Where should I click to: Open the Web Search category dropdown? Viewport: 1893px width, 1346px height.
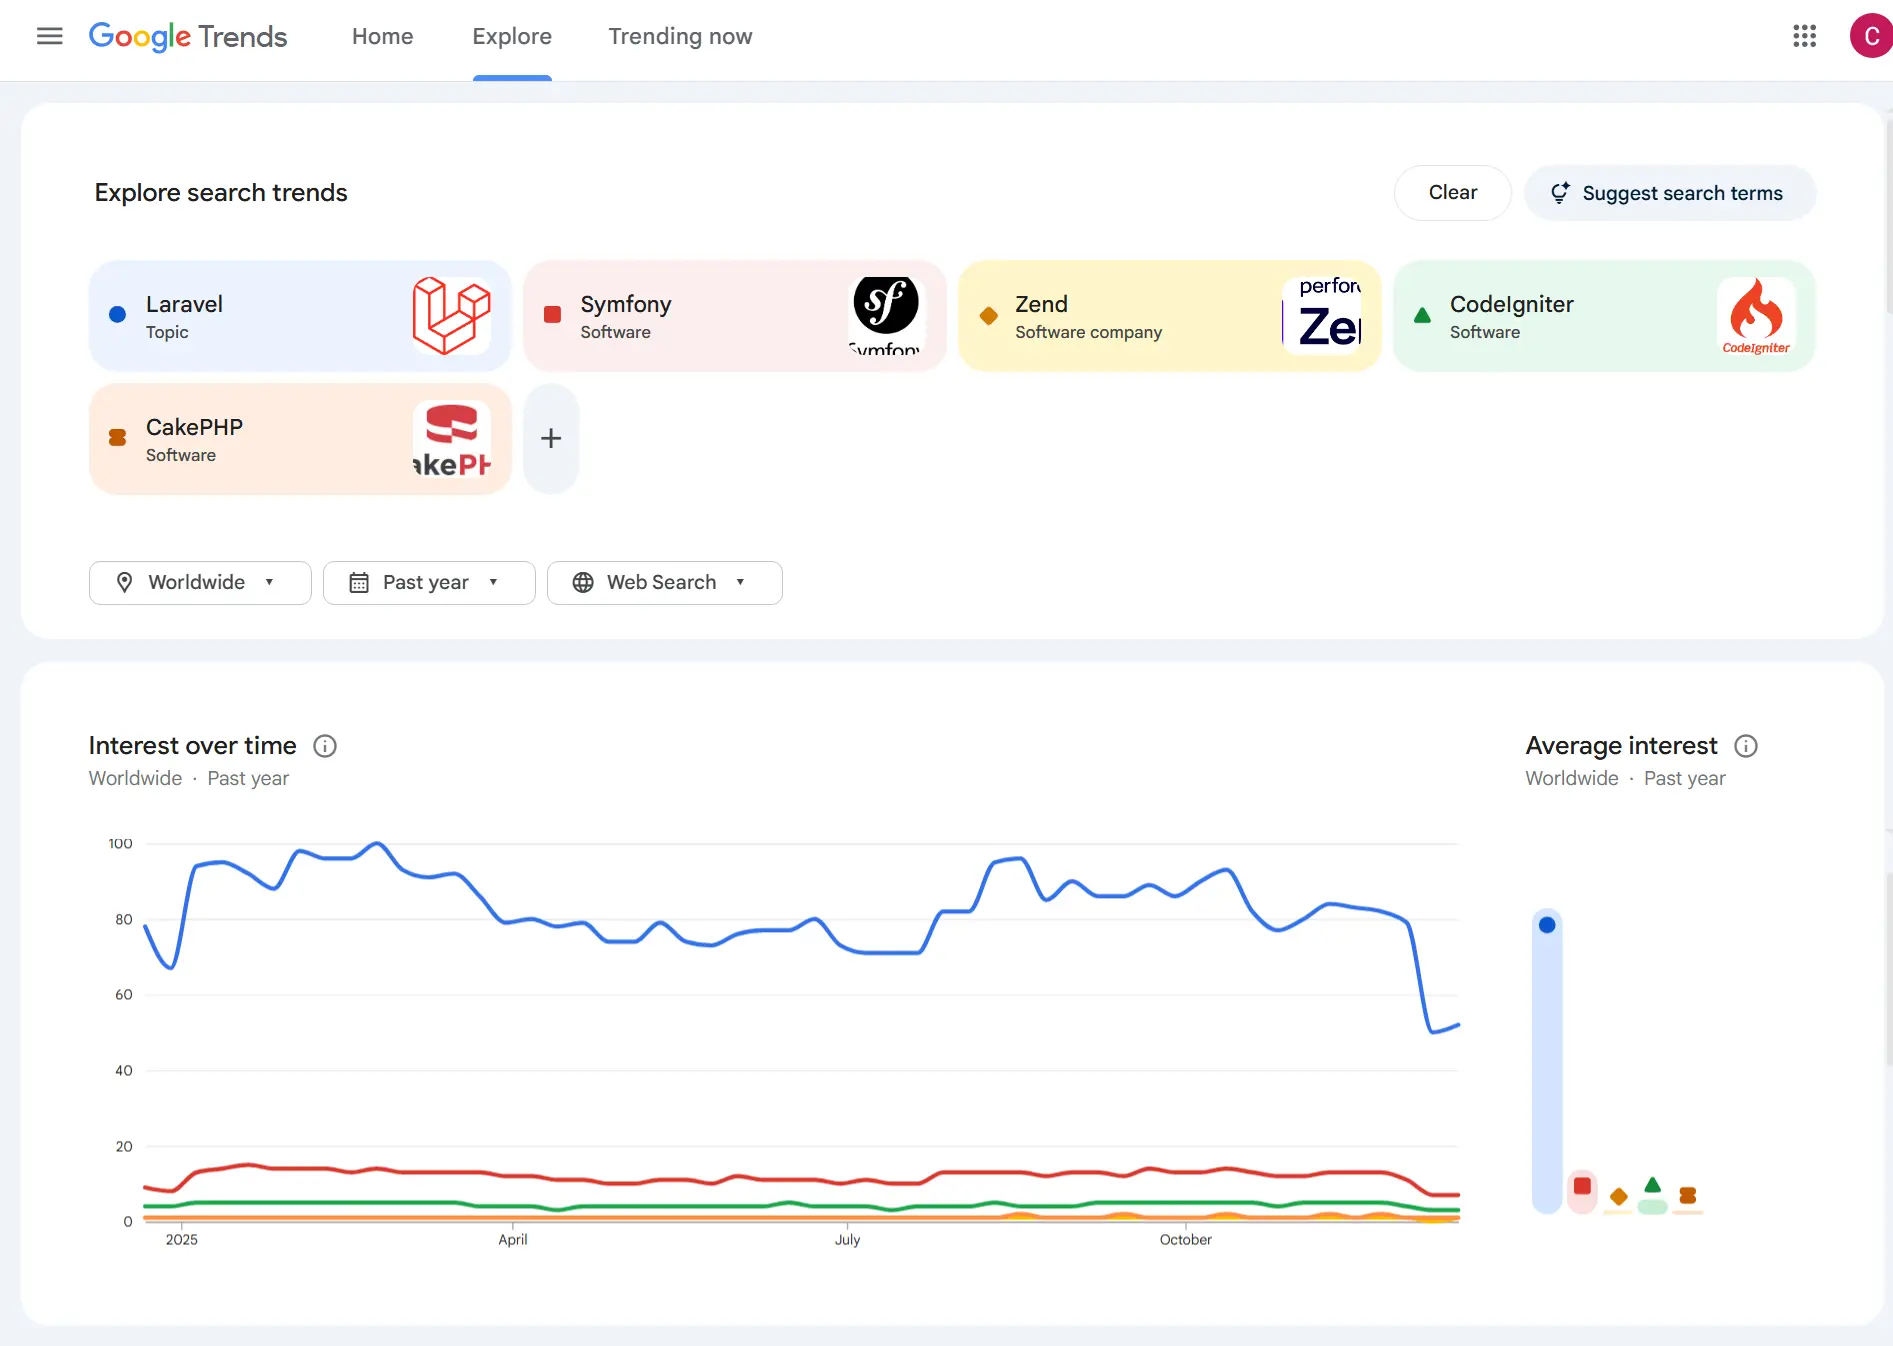(664, 582)
